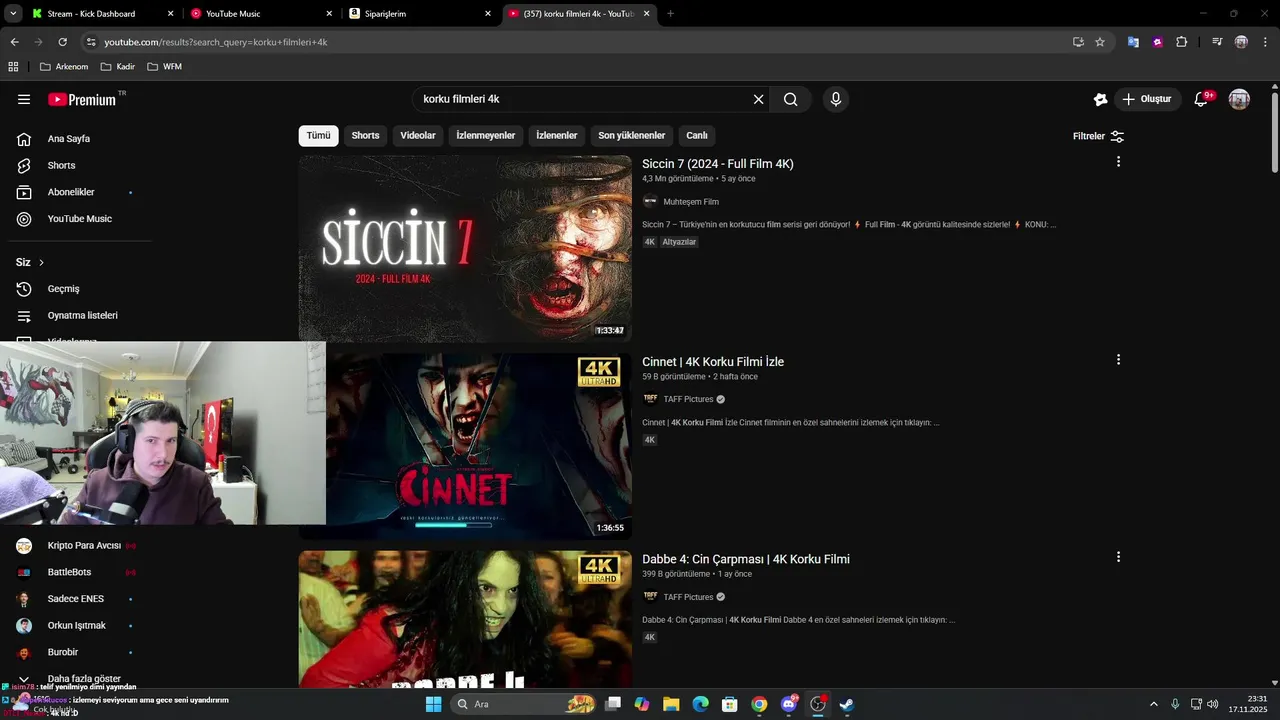Image resolution: width=1280 pixels, height=720 pixels.
Task: Open the Chrome apps grid in bookmarks bar
Action: coord(13,66)
